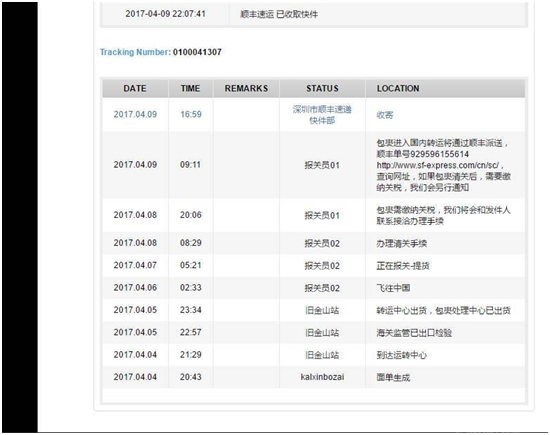Viewport: 550px width, 435px height.
Task: Click time 16:59 in first row
Action: 191,114
